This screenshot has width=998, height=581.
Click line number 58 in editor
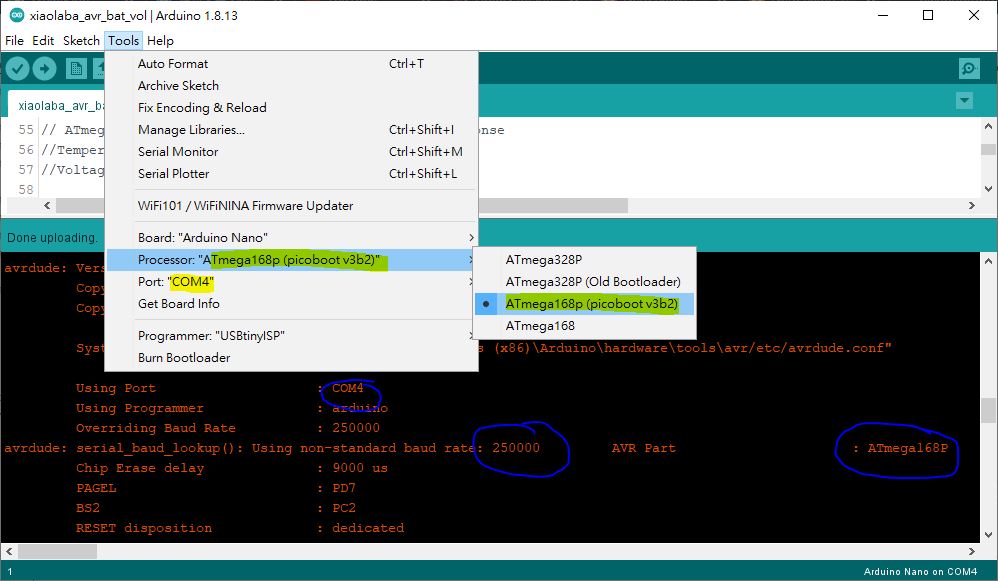25,190
